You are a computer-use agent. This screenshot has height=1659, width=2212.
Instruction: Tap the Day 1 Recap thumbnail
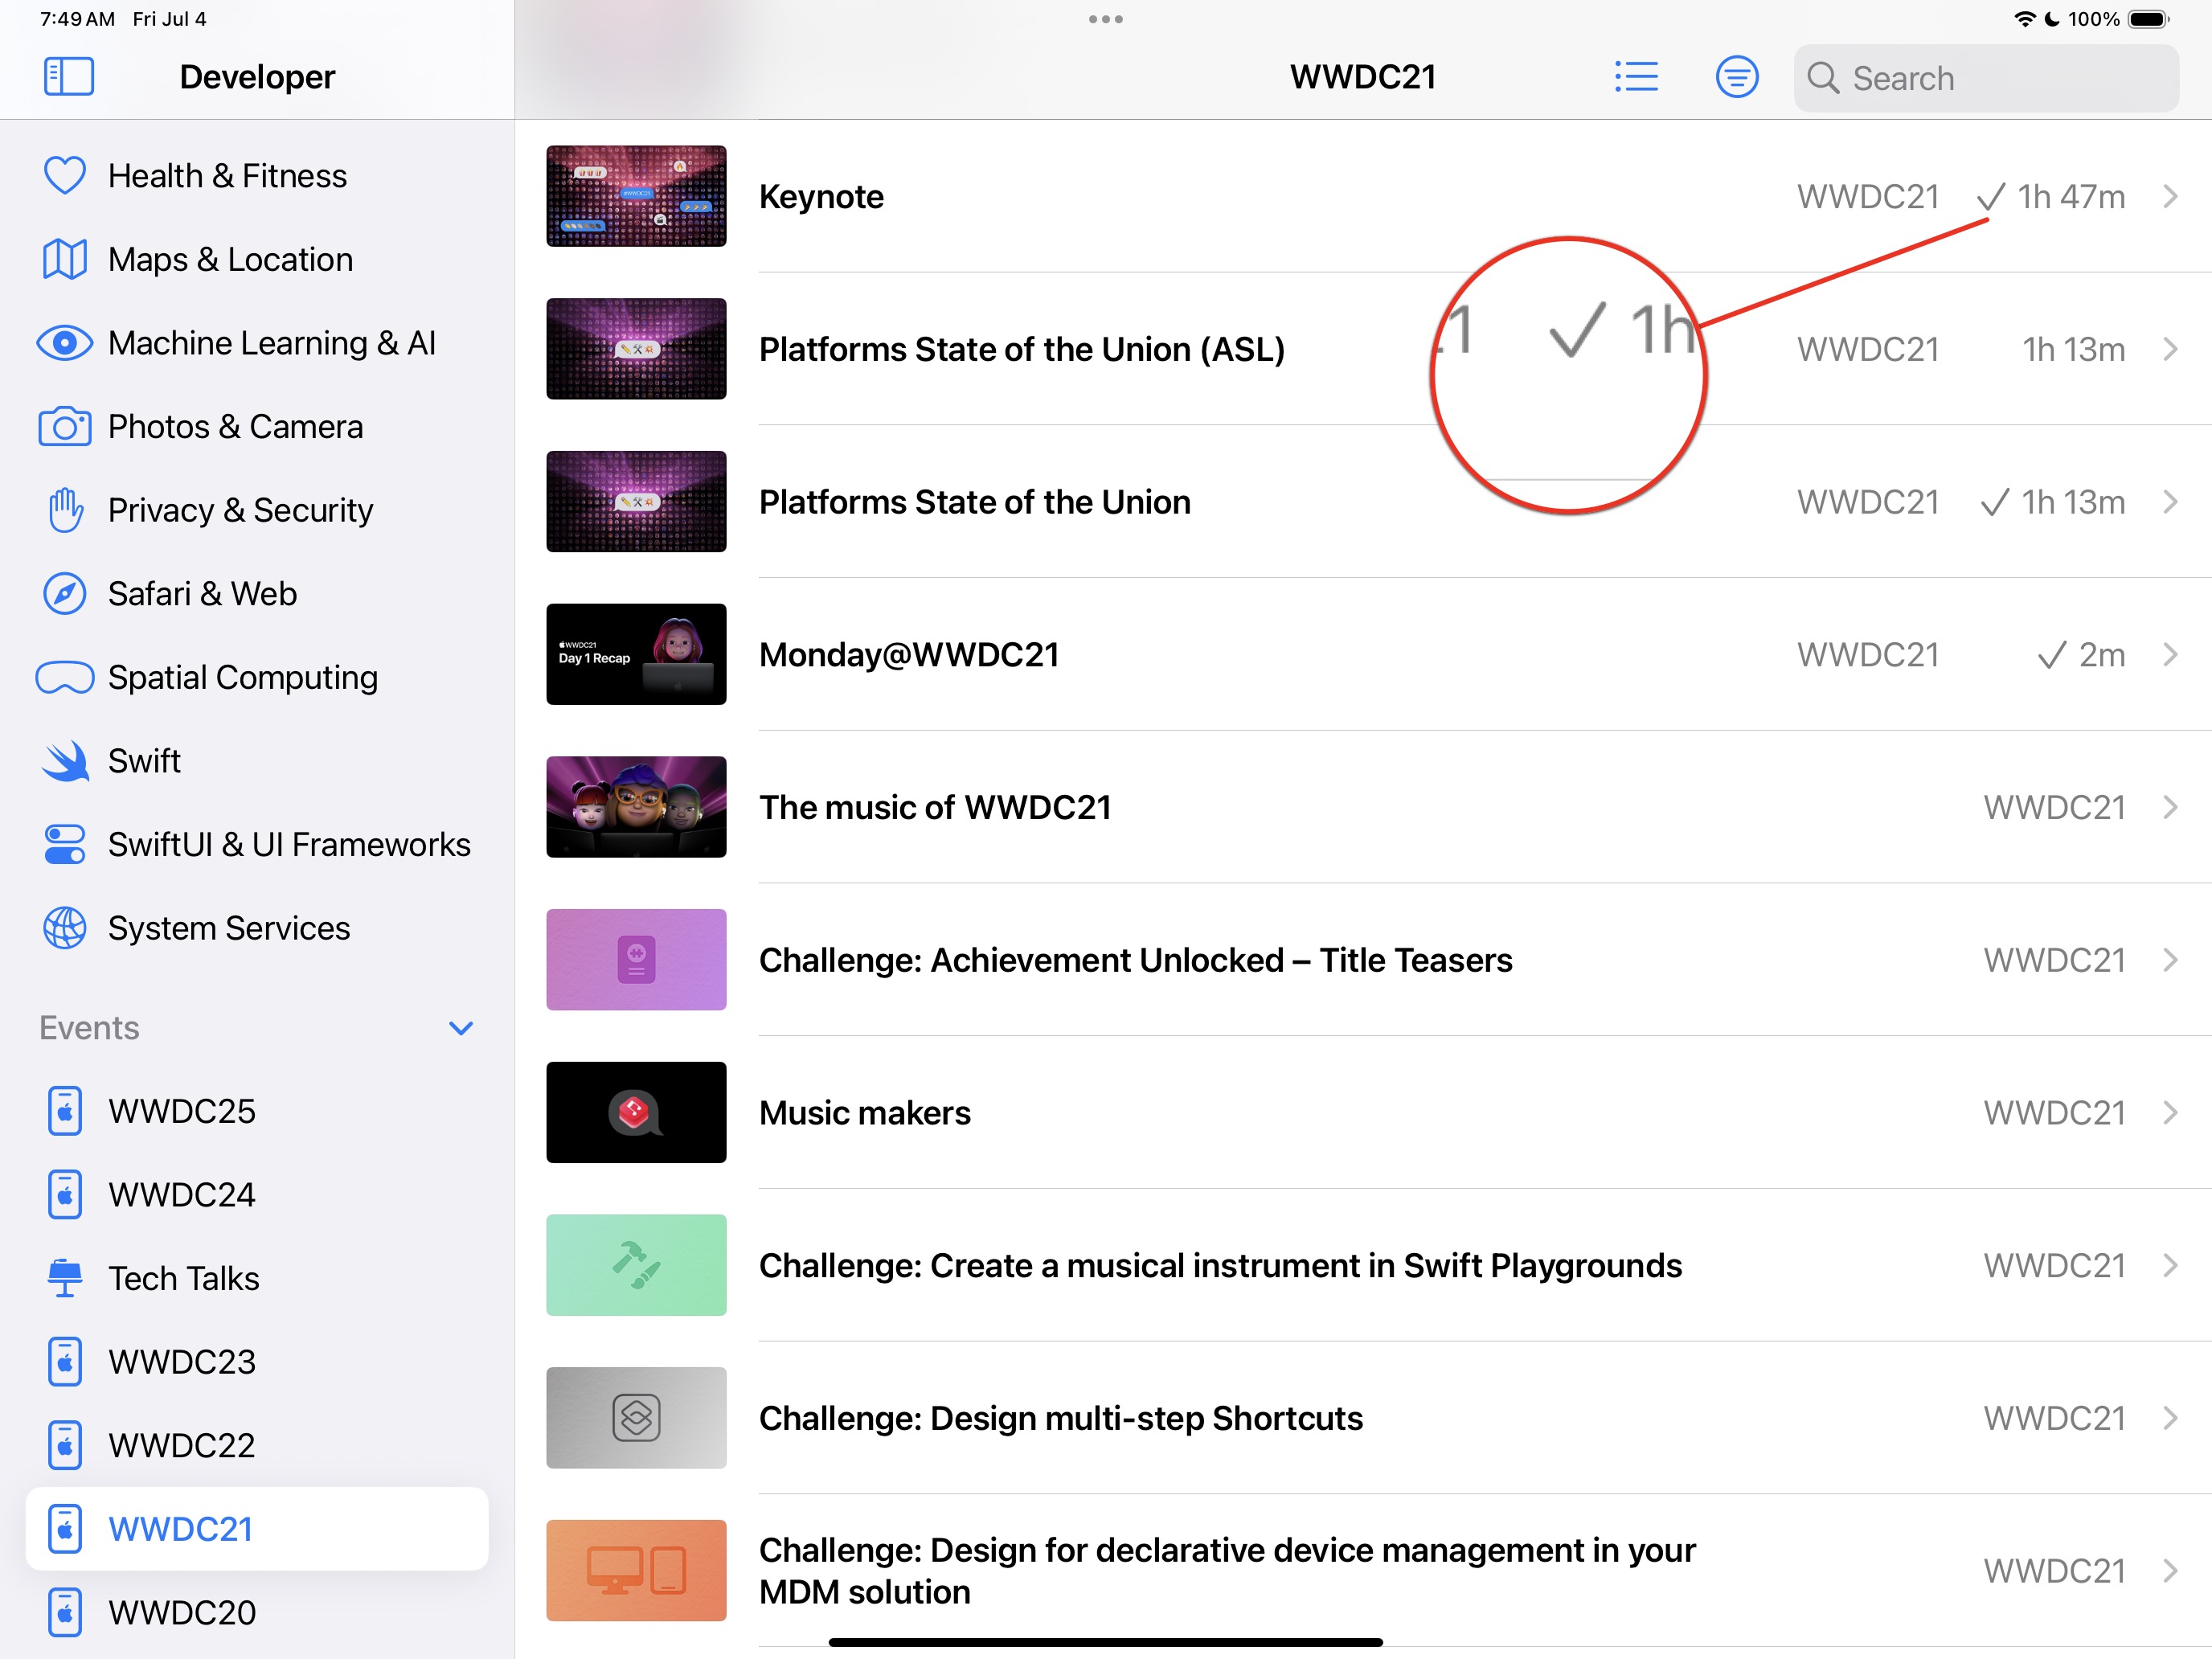[x=636, y=654]
